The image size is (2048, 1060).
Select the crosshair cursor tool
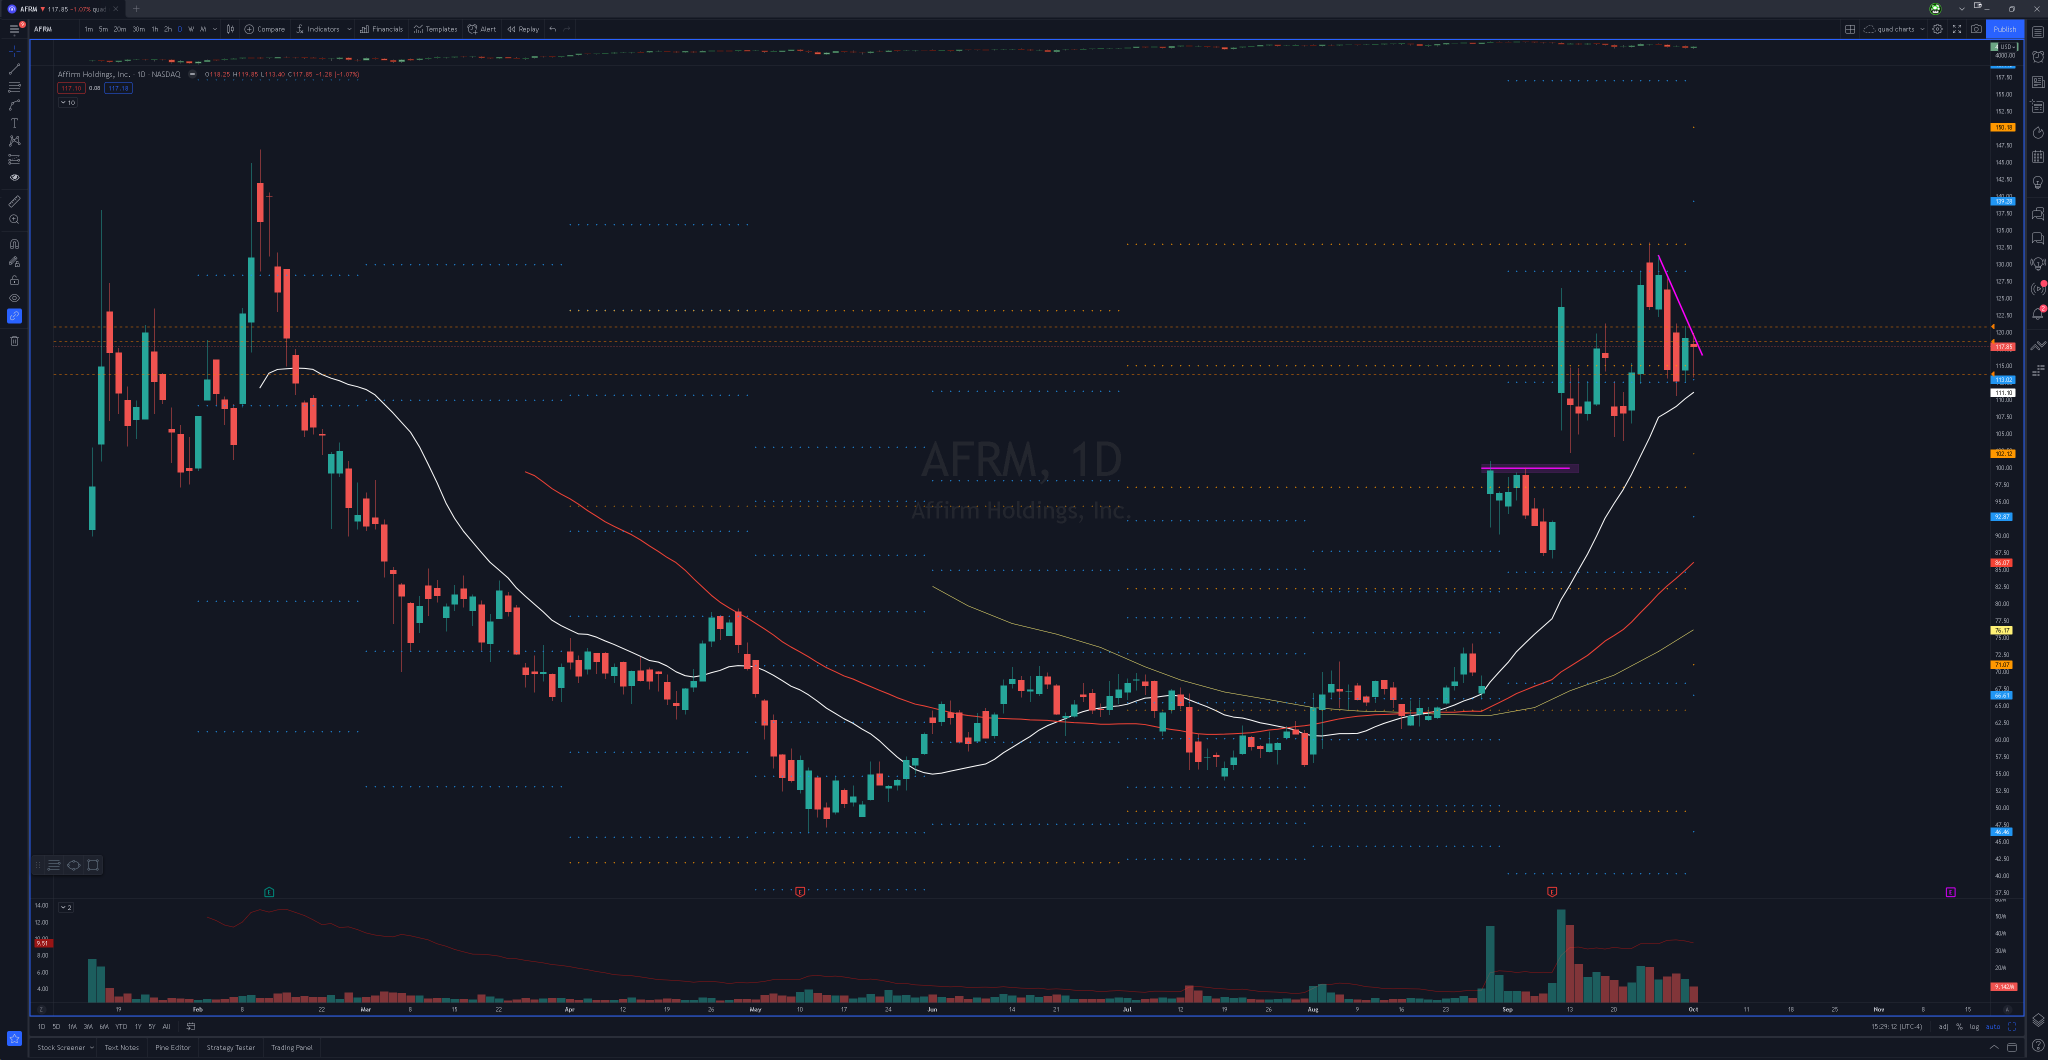(x=14, y=50)
